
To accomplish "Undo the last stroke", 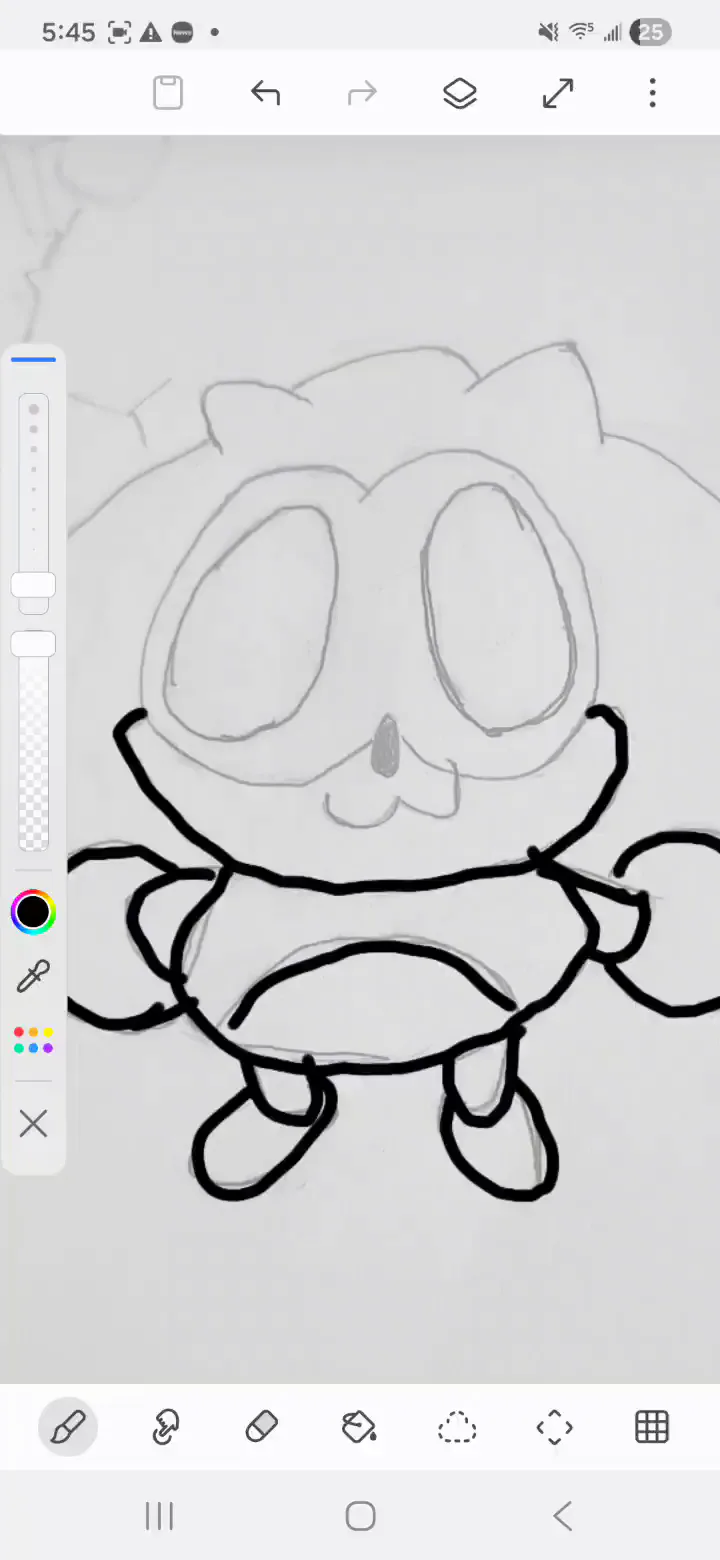I will pyautogui.click(x=265, y=93).
